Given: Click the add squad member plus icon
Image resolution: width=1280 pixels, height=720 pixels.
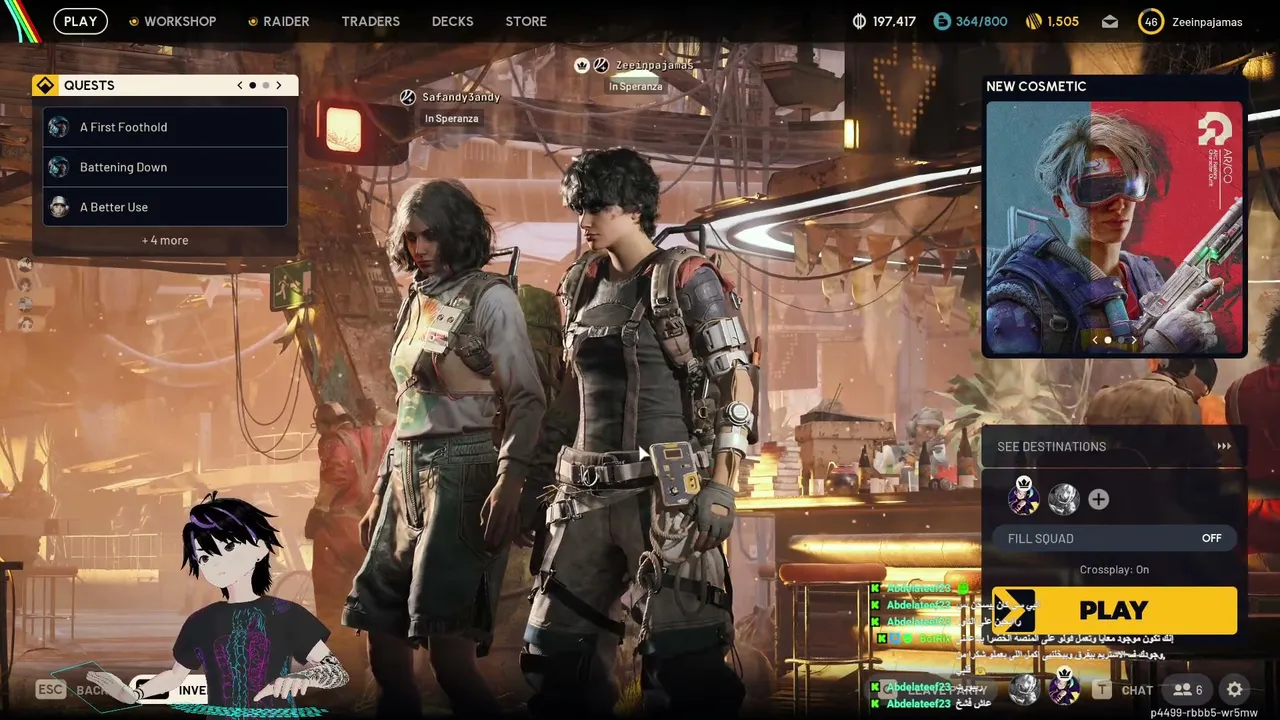Looking at the screenshot, I should 1098,499.
